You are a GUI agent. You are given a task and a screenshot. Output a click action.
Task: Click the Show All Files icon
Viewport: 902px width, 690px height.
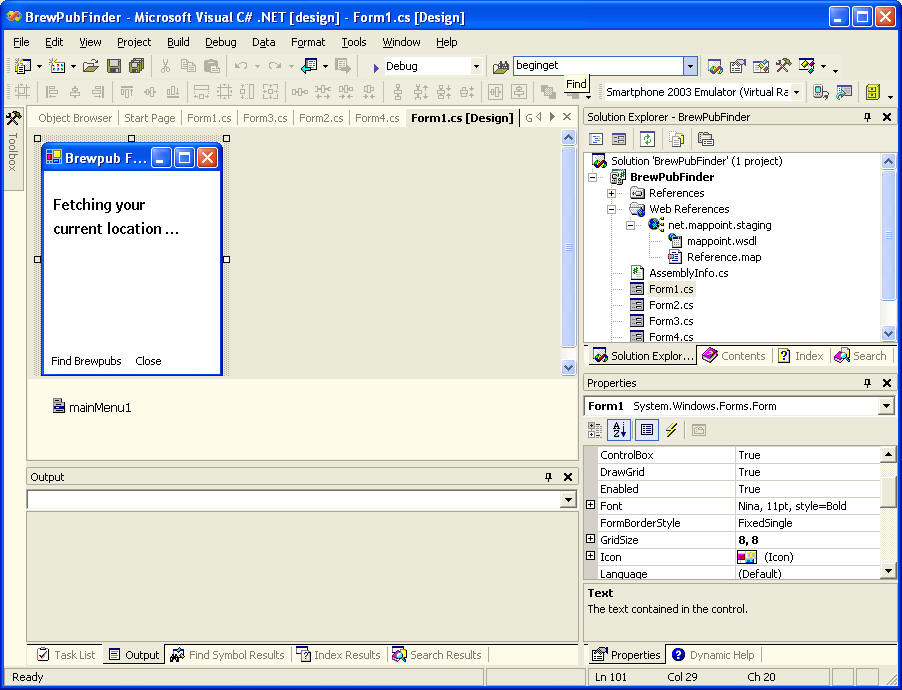click(x=677, y=139)
